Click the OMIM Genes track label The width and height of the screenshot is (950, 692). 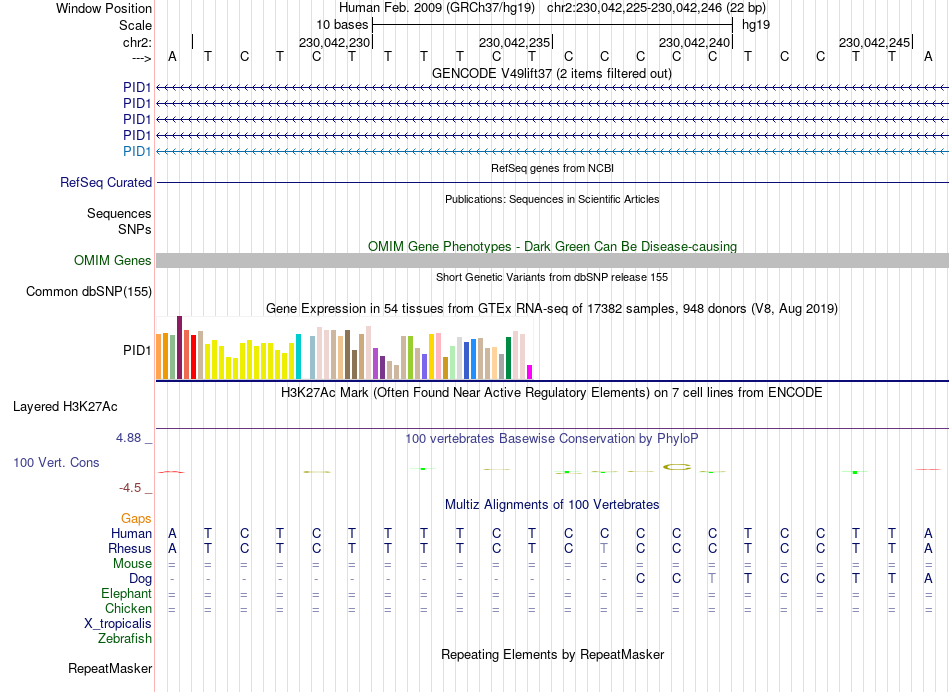tap(113, 261)
